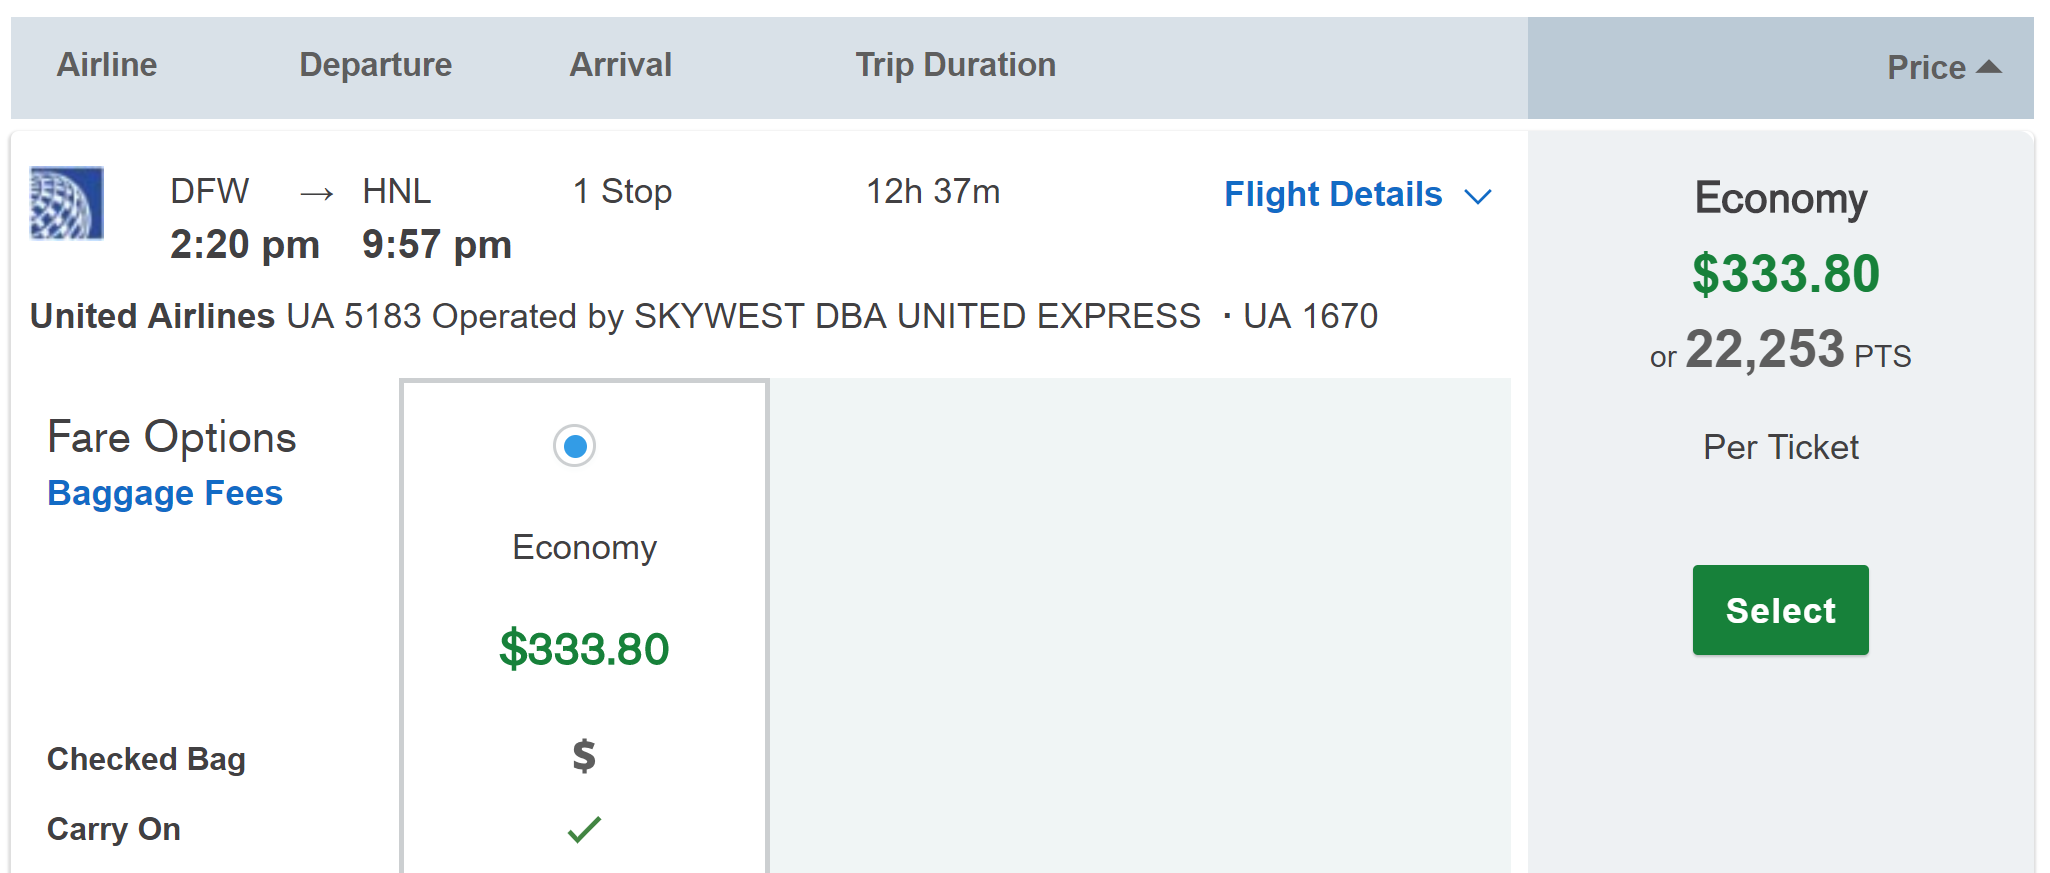This screenshot has width=2050, height=873.
Task: Click the 9:57 pm arrival time
Action: pos(437,245)
